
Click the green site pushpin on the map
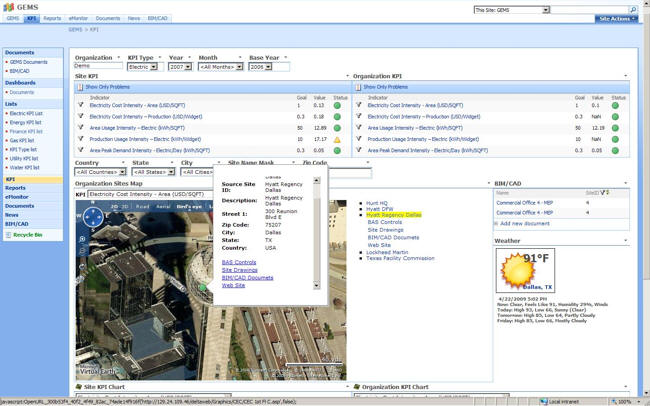[202, 287]
